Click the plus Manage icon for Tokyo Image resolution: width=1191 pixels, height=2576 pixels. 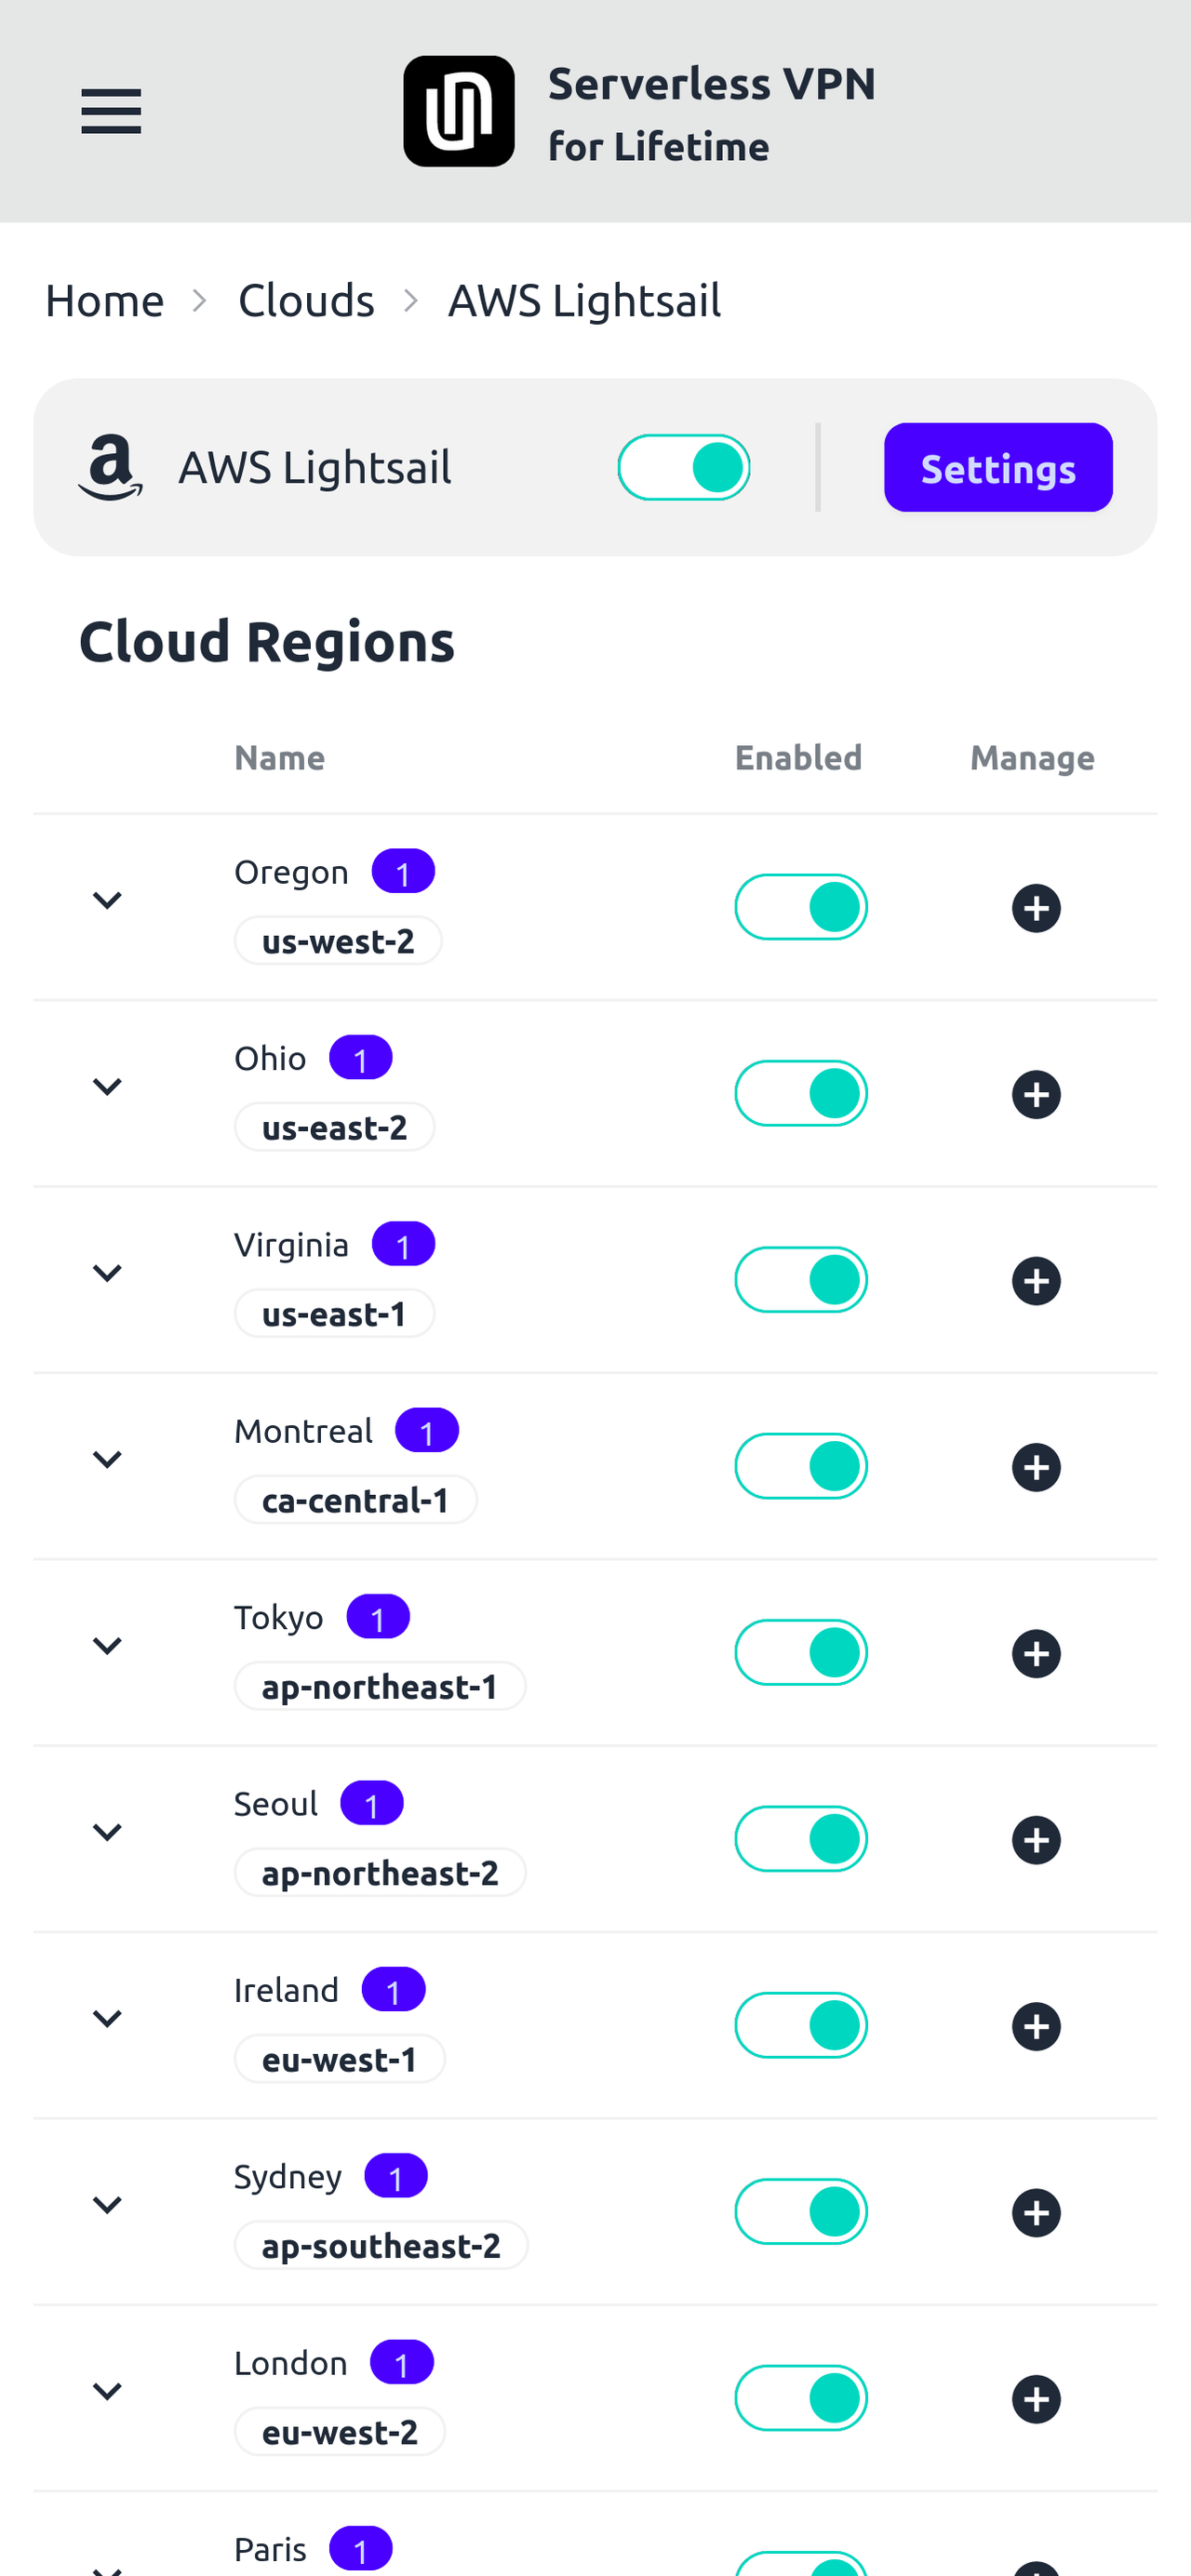[1037, 1652]
